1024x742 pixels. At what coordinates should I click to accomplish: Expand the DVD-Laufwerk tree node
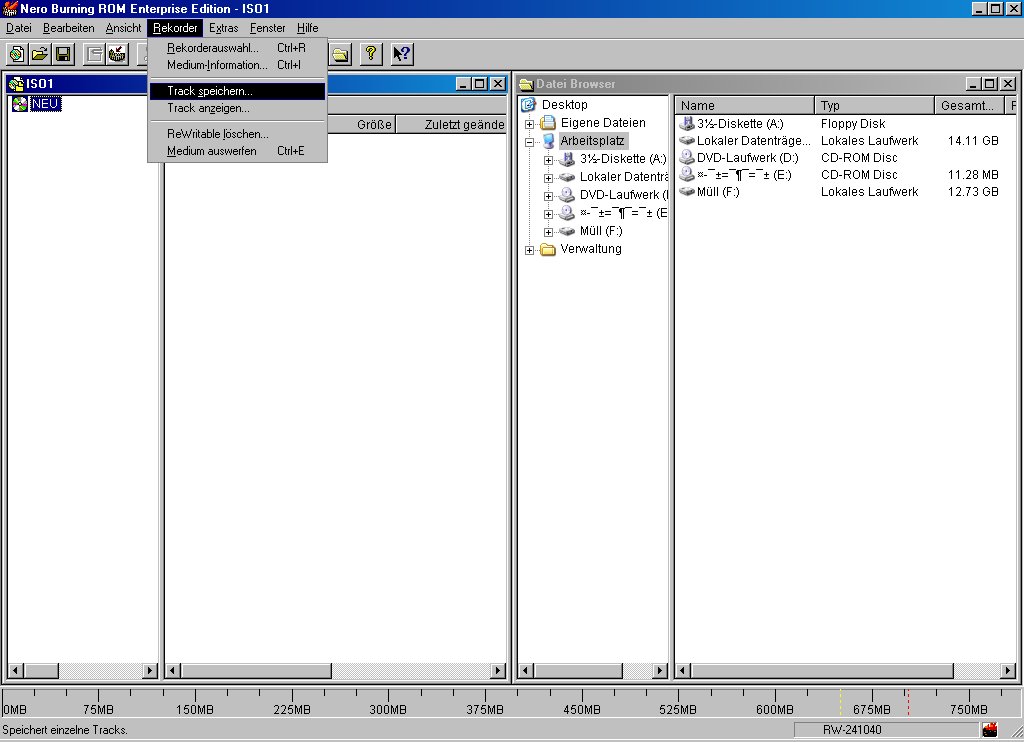[x=549, y=196]
